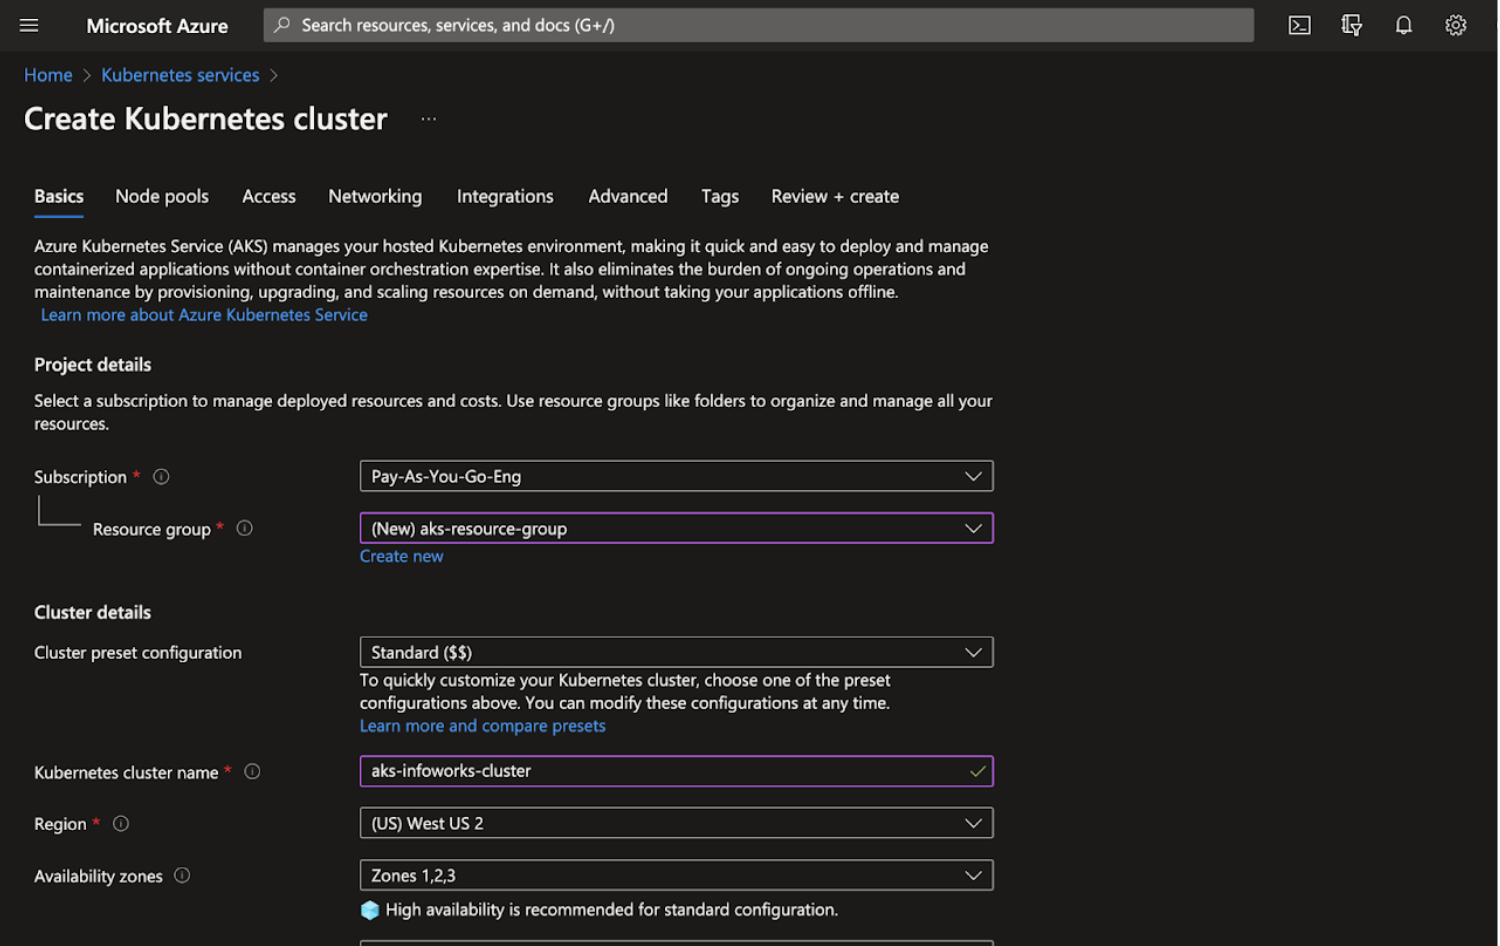The height and width of the screenshot is (946, 1500).
Task: Open the Subscription dropdown
Action: (x=676, y=476)
